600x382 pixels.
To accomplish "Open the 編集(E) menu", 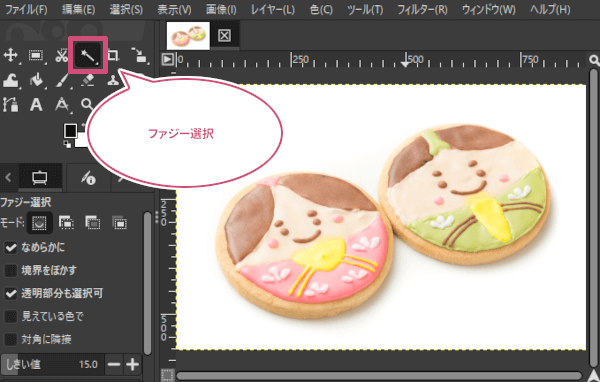I will point(78,9).
